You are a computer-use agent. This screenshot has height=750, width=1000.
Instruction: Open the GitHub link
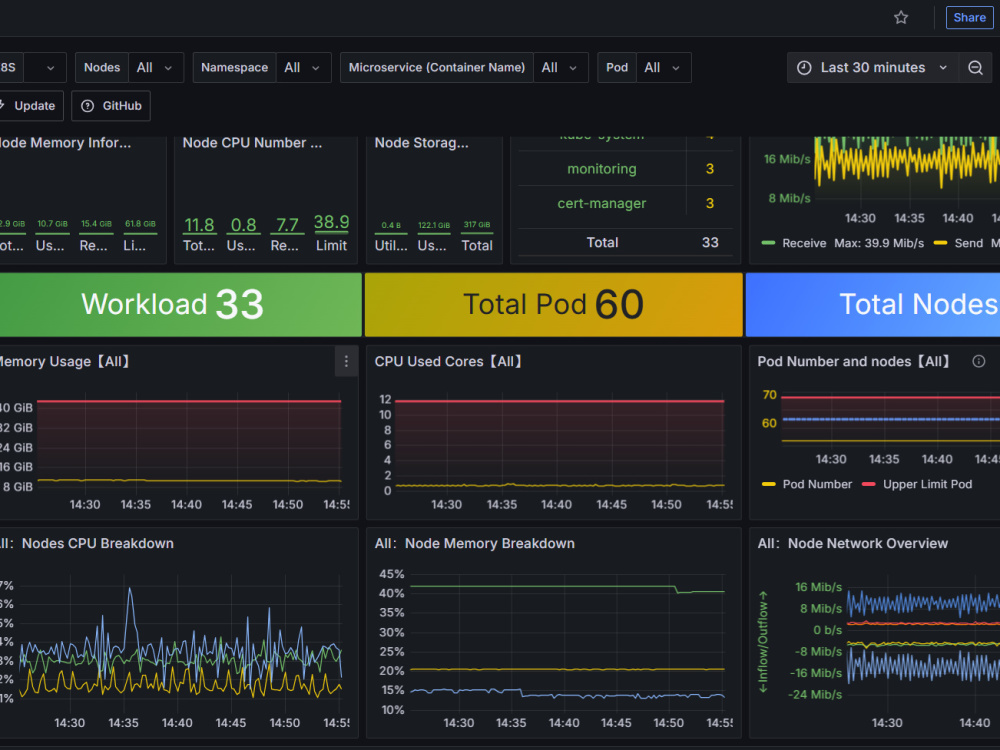tap(111, 106)
